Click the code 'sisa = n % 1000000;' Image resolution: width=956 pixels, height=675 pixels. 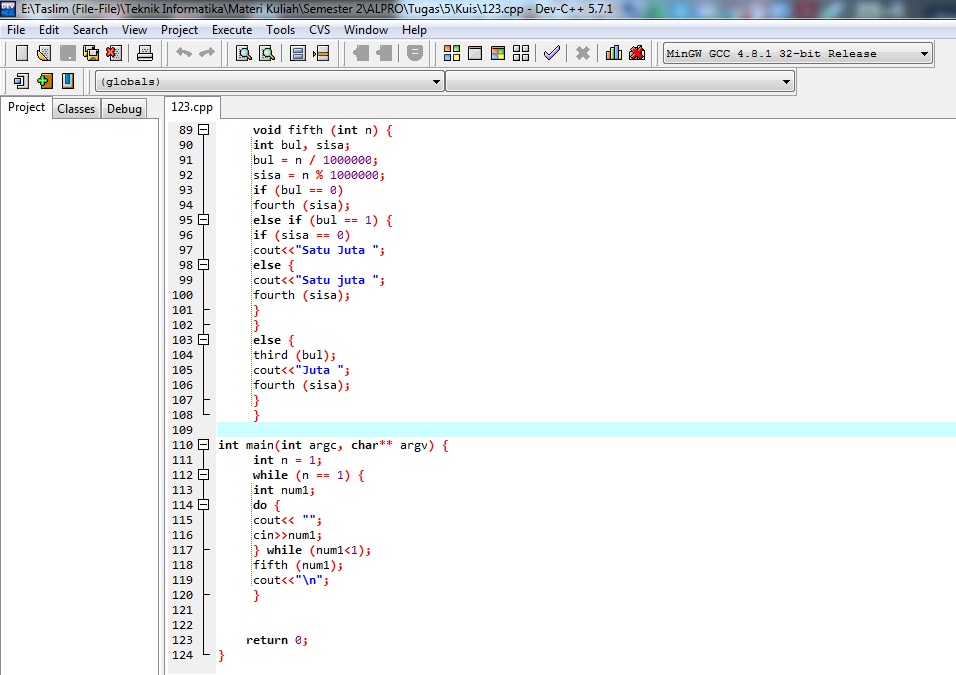(x=319, y=175)
